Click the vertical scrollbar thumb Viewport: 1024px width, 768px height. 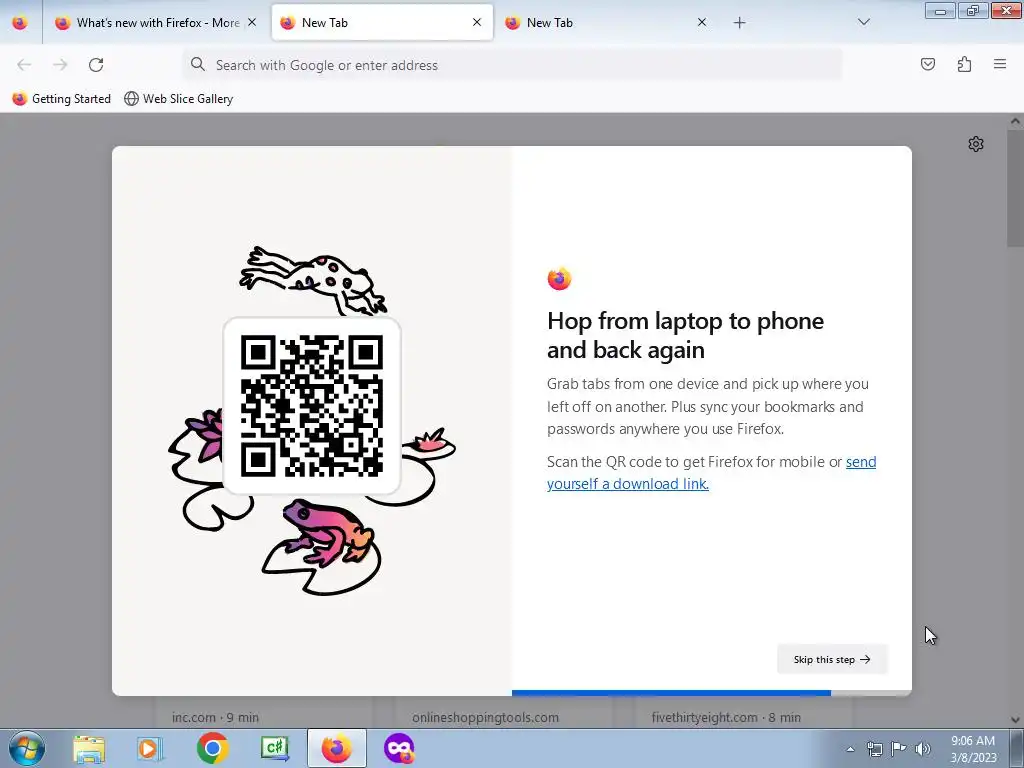click(x=1016, y=188)
